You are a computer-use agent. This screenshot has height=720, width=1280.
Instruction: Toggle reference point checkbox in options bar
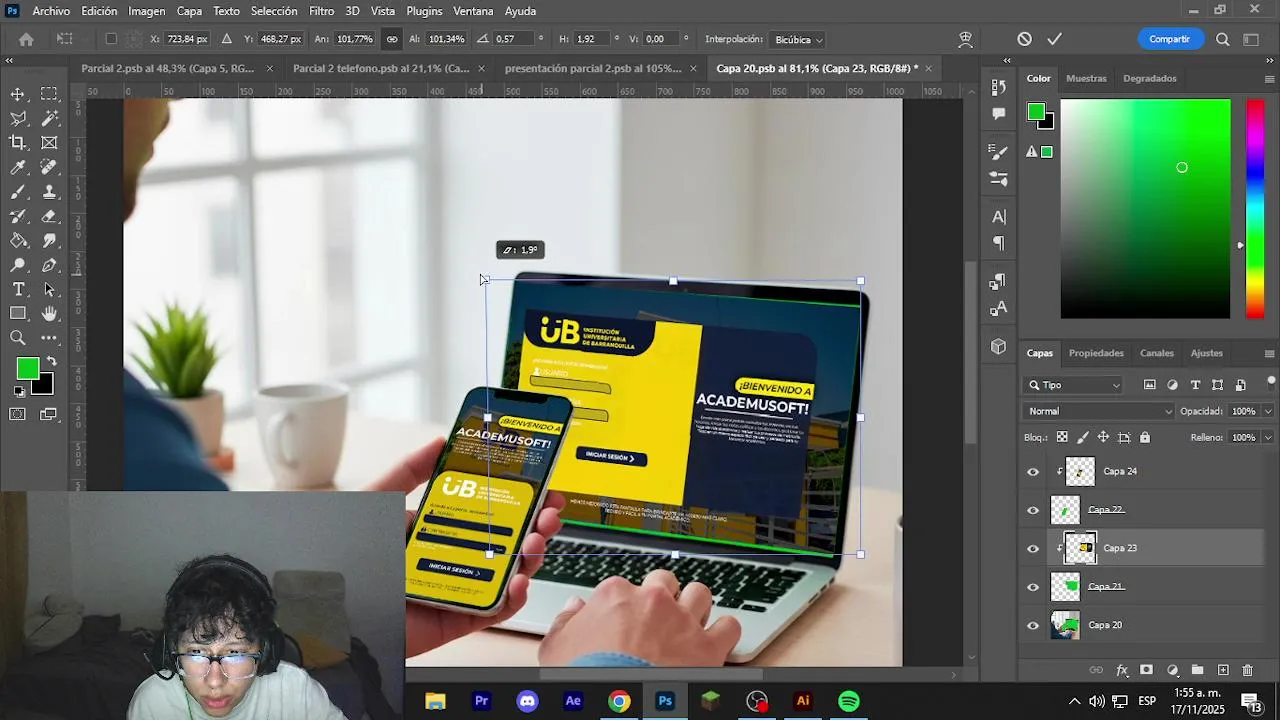coord(111,39)
